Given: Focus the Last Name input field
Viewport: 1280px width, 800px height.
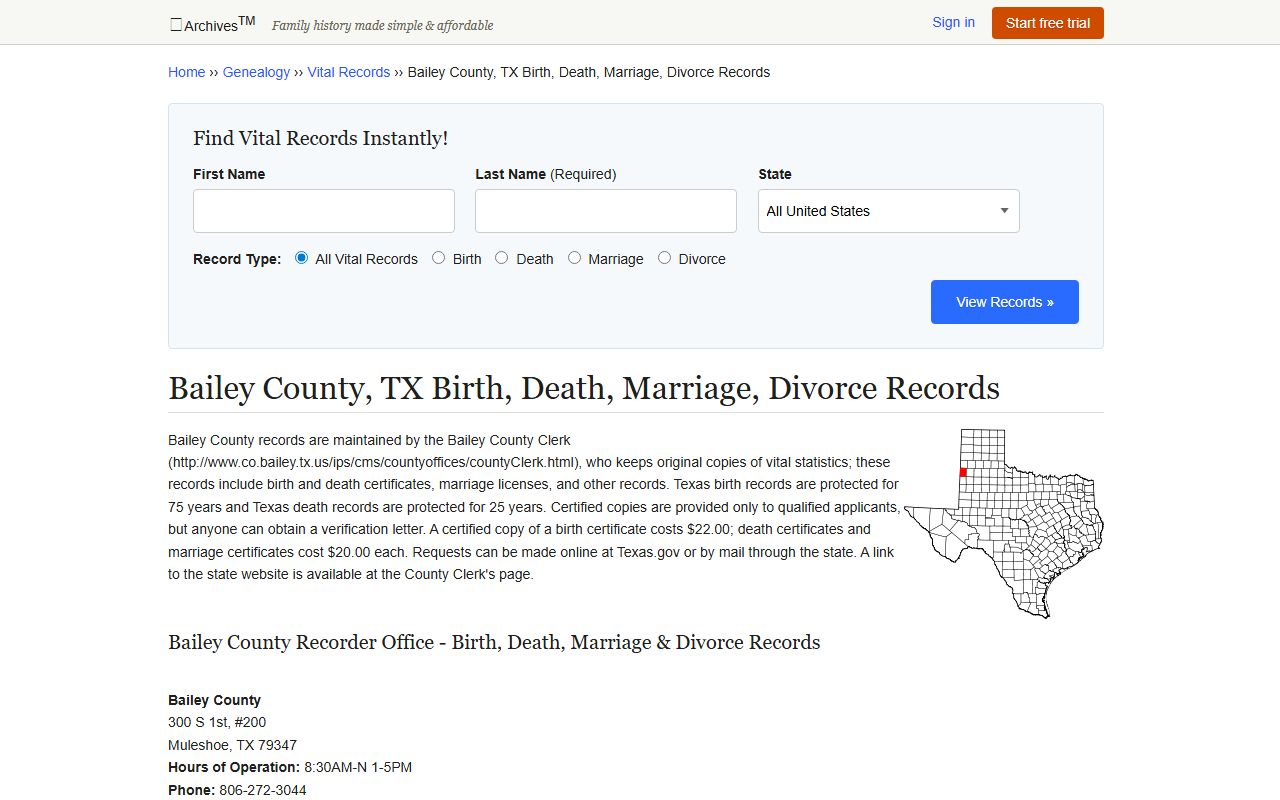Looking at the screenshot, I should click(606, 211).
